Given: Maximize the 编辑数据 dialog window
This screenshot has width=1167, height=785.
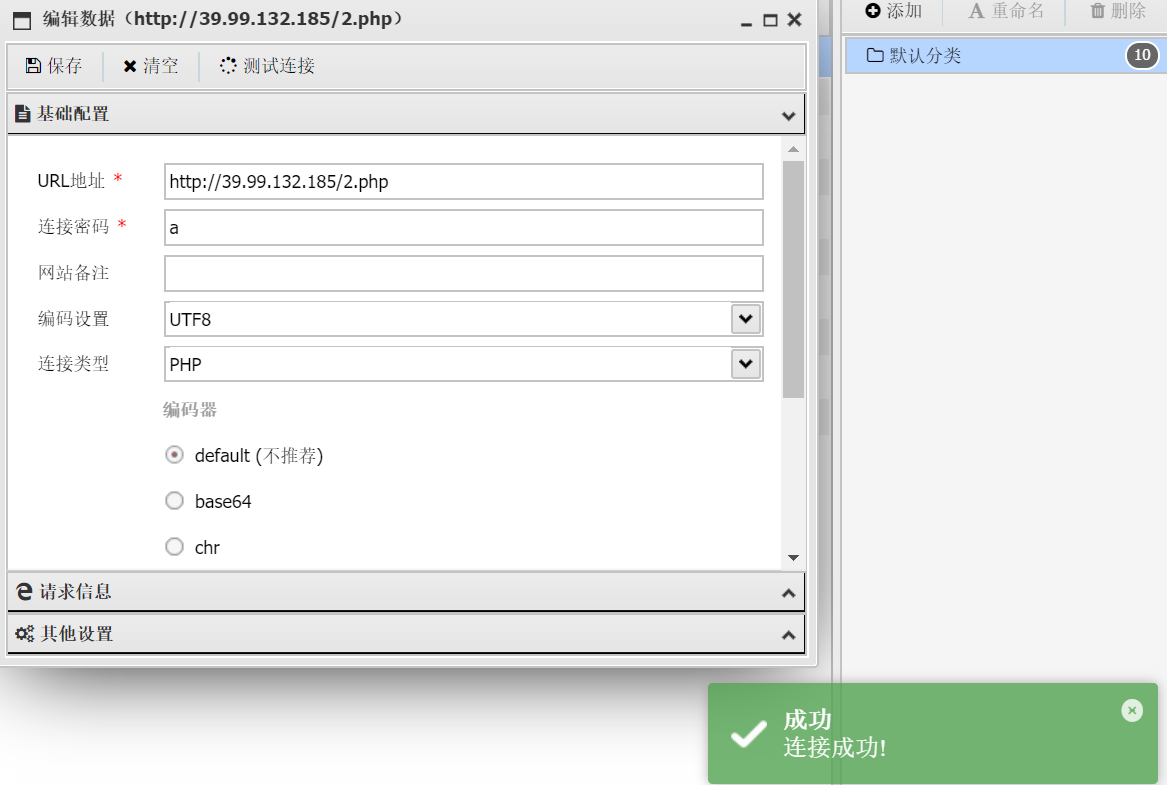Looking at the screenshot, I should [770, 20].
